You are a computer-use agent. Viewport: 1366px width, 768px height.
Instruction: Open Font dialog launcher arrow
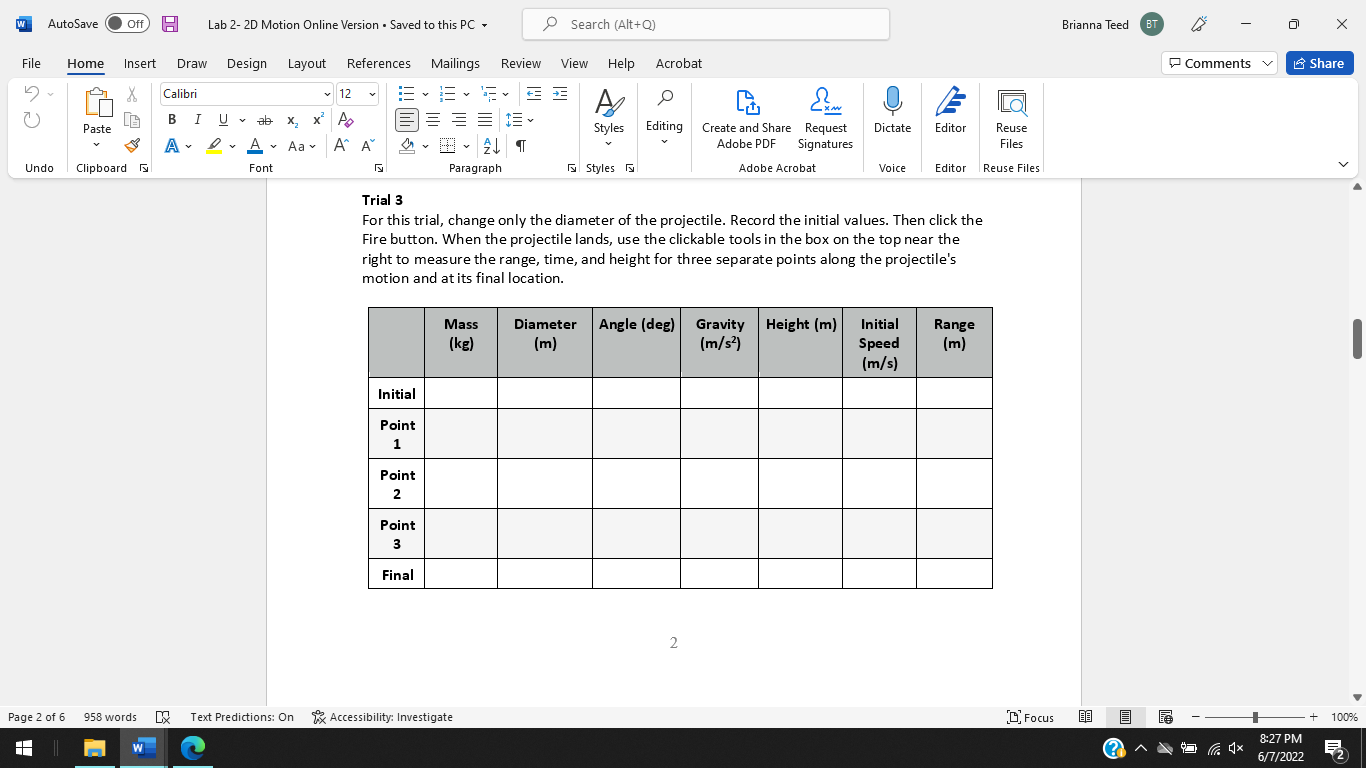pos(379,168)
